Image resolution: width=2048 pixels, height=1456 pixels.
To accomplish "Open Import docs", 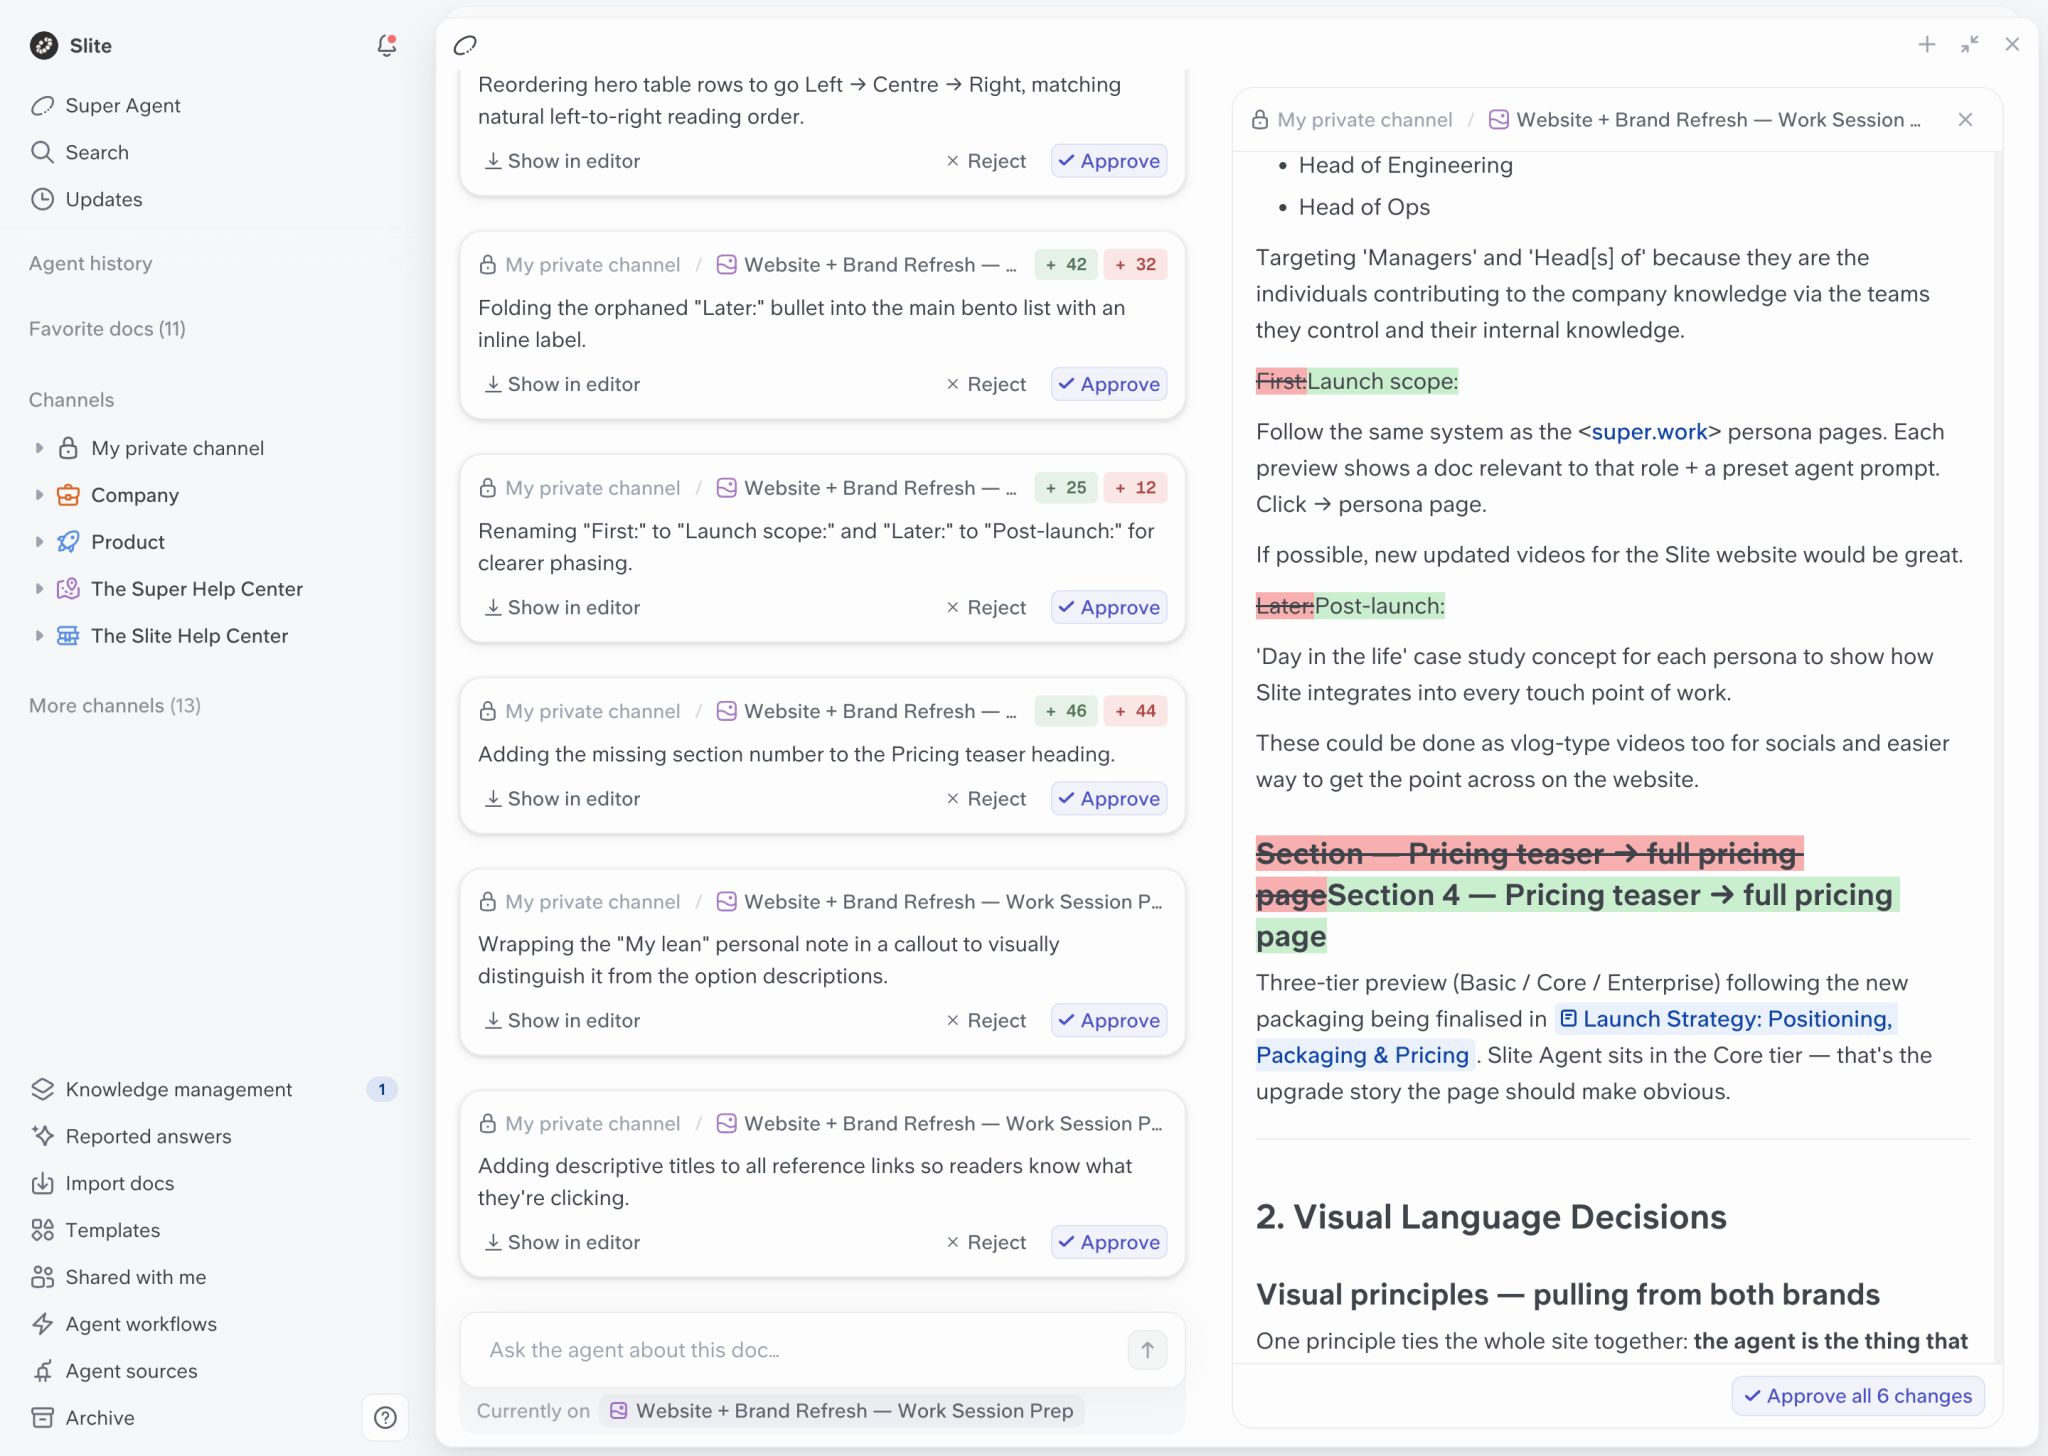I will (x=120, y=1183).
